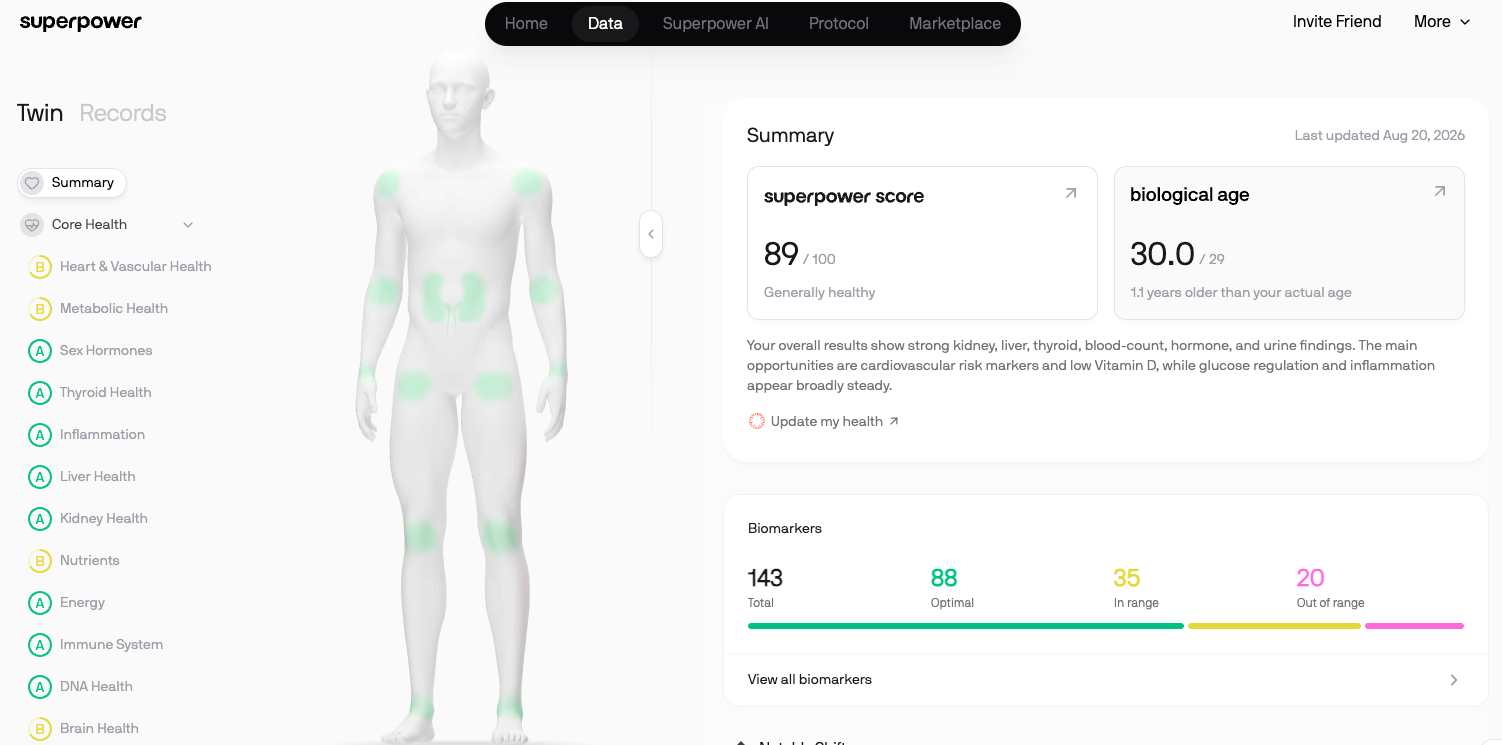Screen dimensions: 1502x745
Task: Open DNA Health category
Action: [96, 687]
